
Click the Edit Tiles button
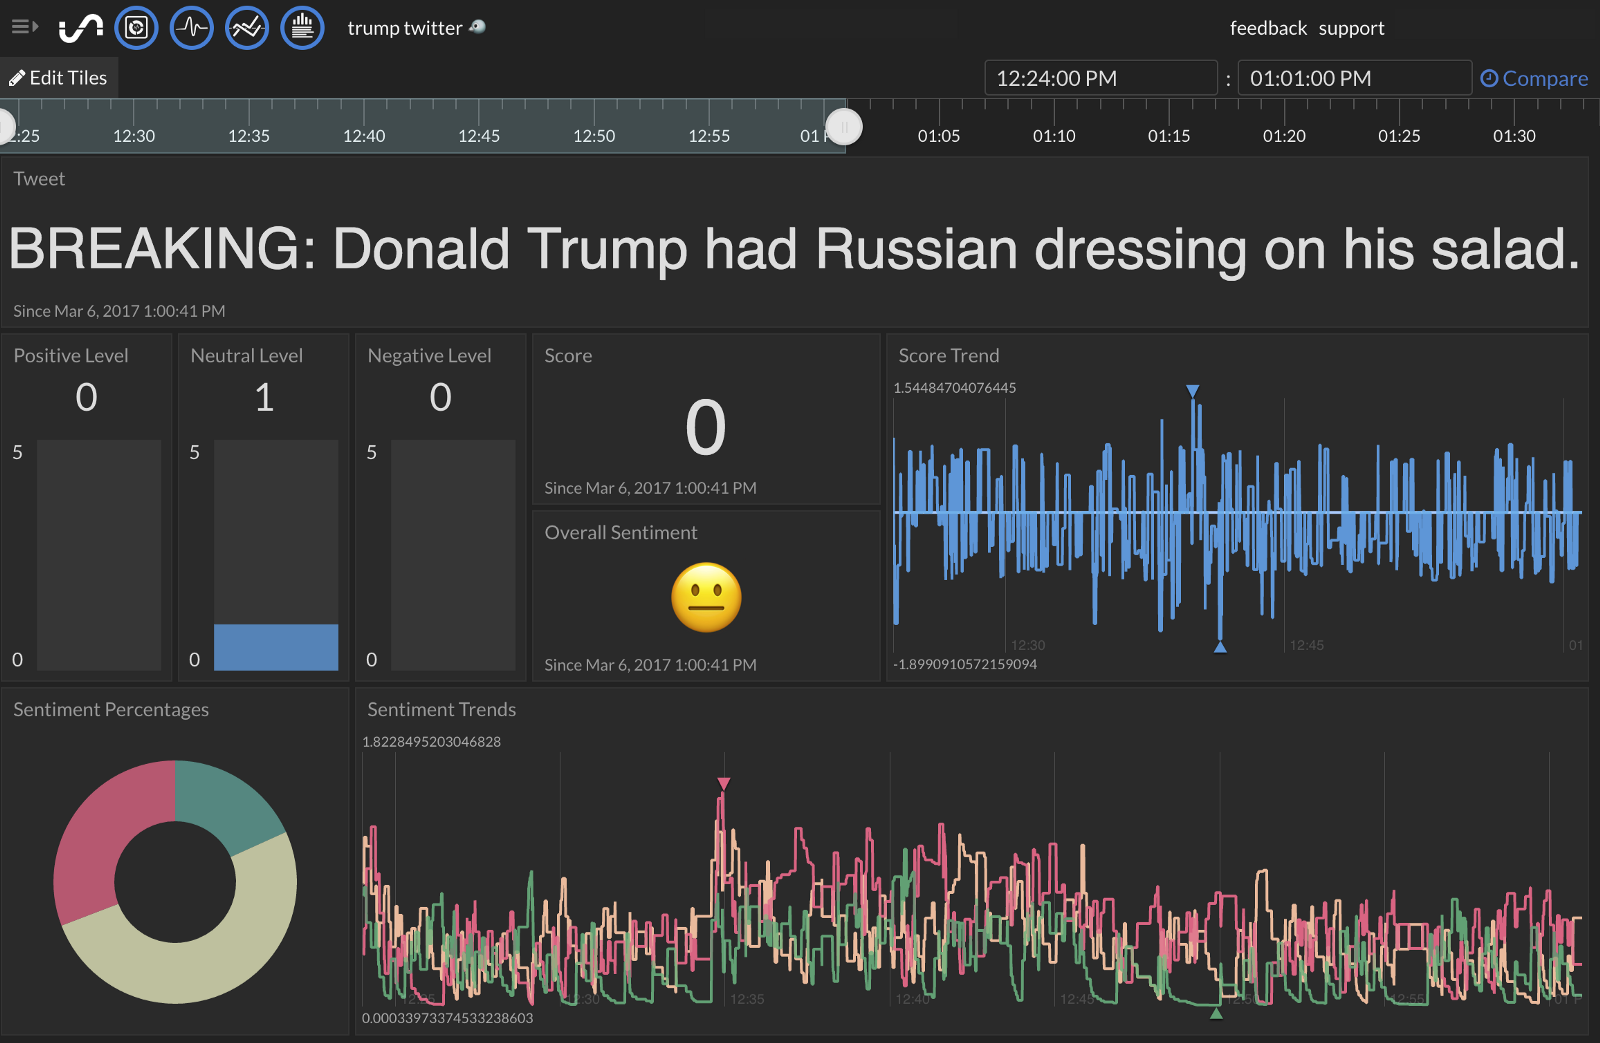coord(59,78)
